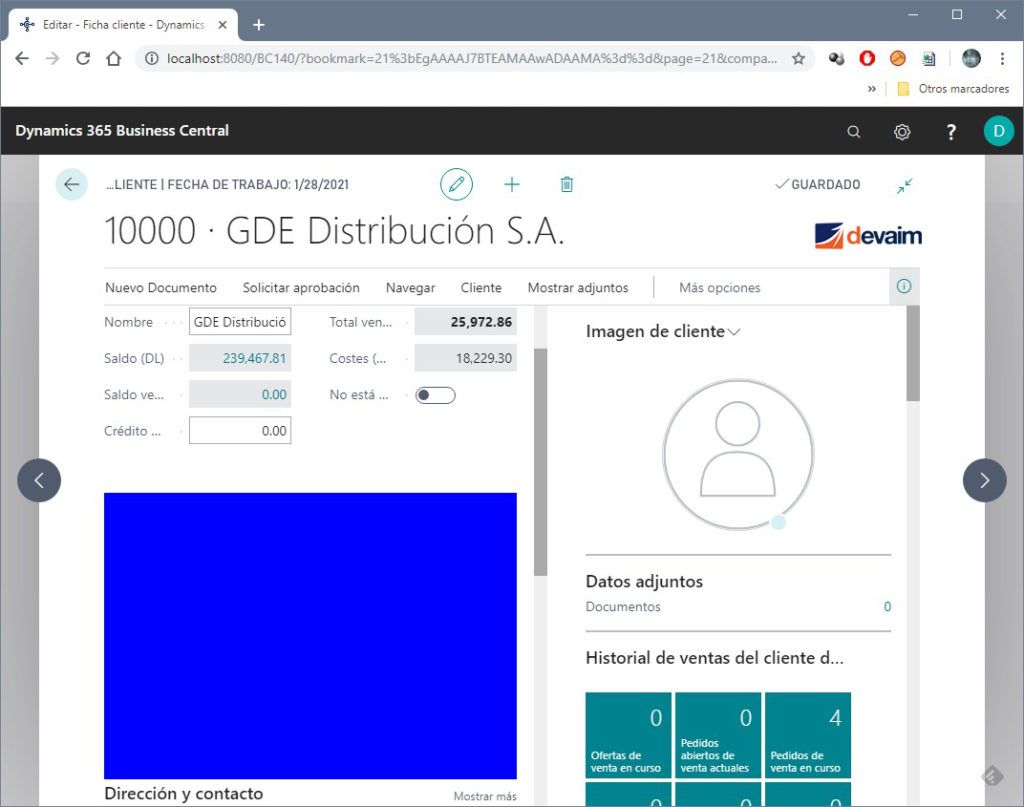Bookmark this page with the star icon
The image size is (1024, 807).
point(798,59)
